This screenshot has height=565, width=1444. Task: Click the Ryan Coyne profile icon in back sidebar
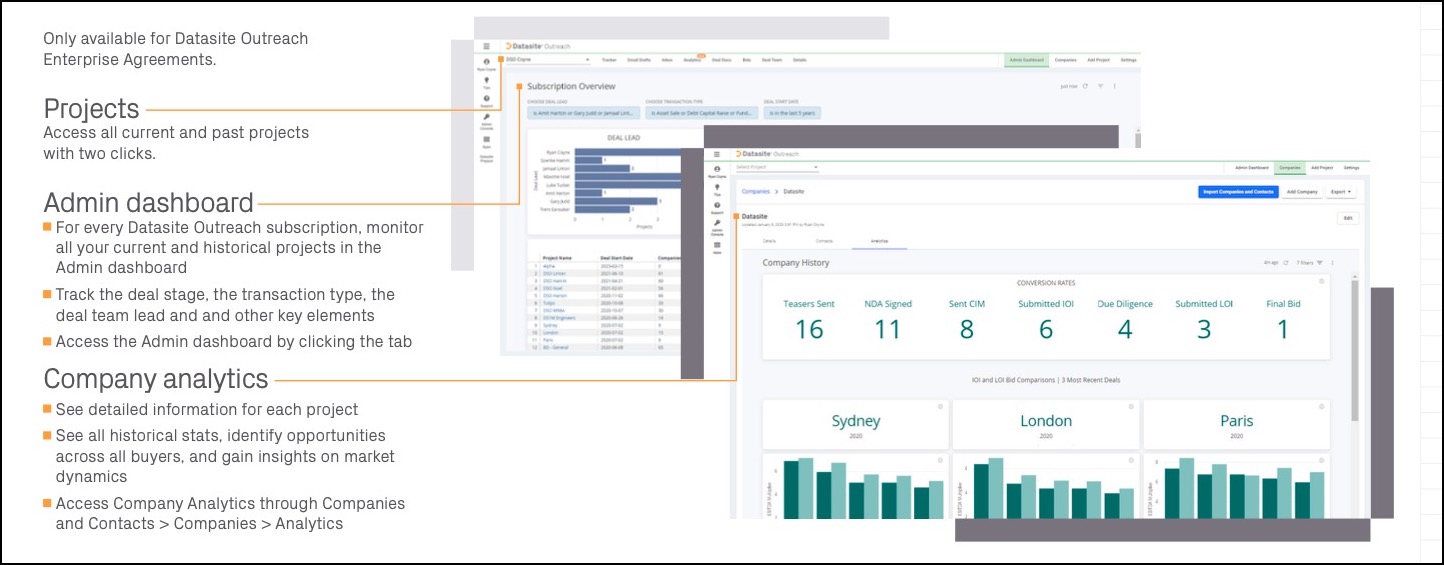click(486, 62)
